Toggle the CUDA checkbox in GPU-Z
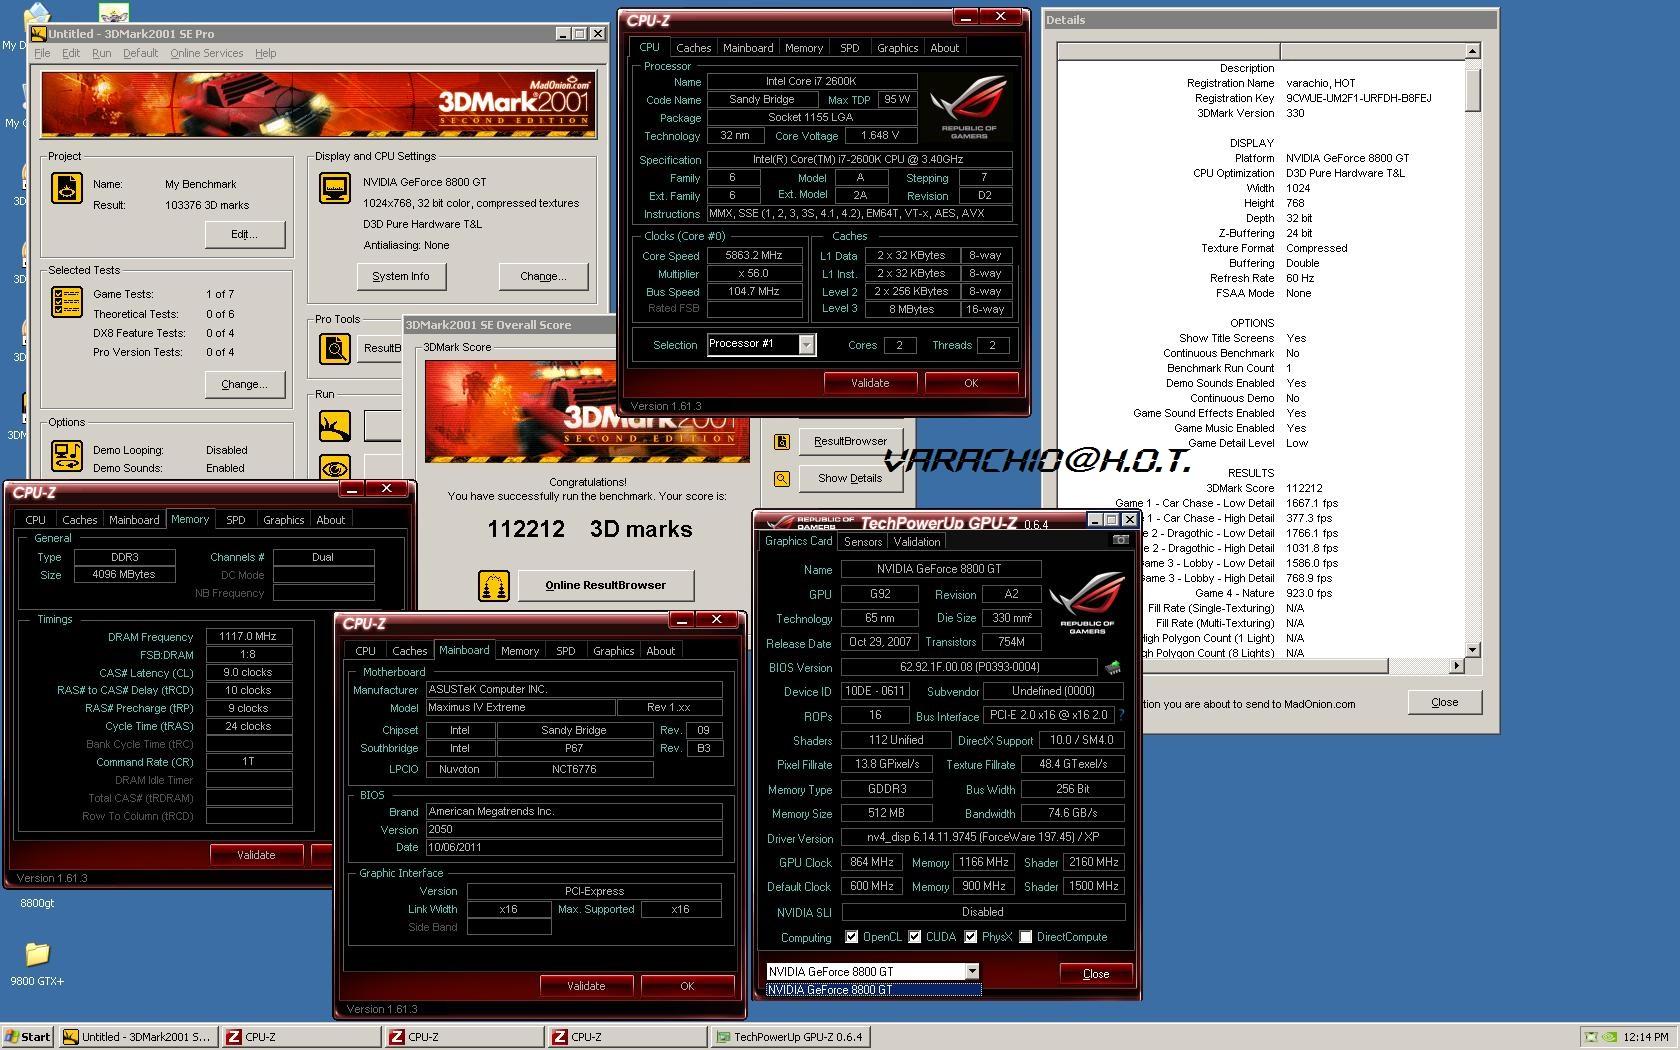The height and width of the screenshot is (1050, 1680). coord(914,937)
